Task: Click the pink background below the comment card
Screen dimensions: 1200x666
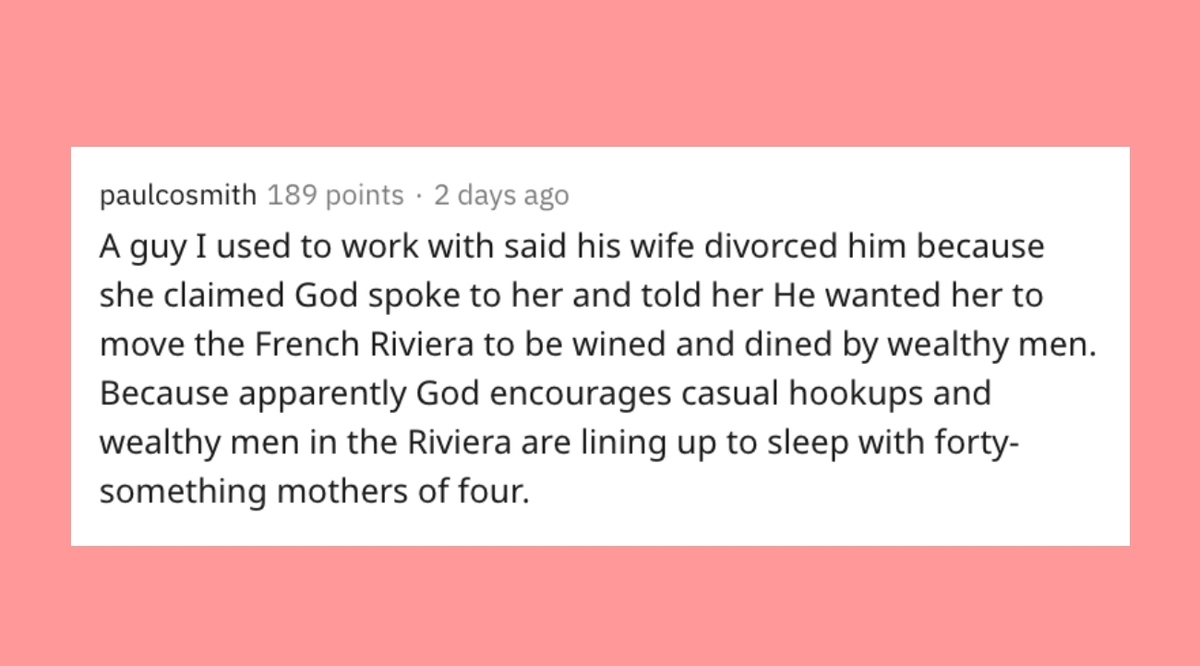Action: pyautogui.click(x=600, y=606)
